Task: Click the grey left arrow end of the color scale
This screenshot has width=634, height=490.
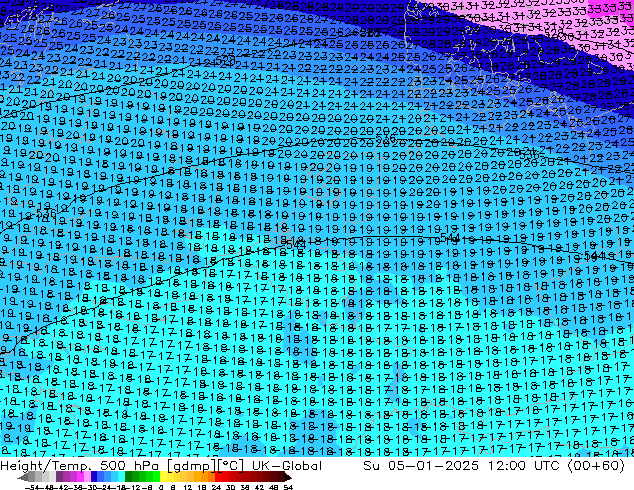Action: point(23,477)
